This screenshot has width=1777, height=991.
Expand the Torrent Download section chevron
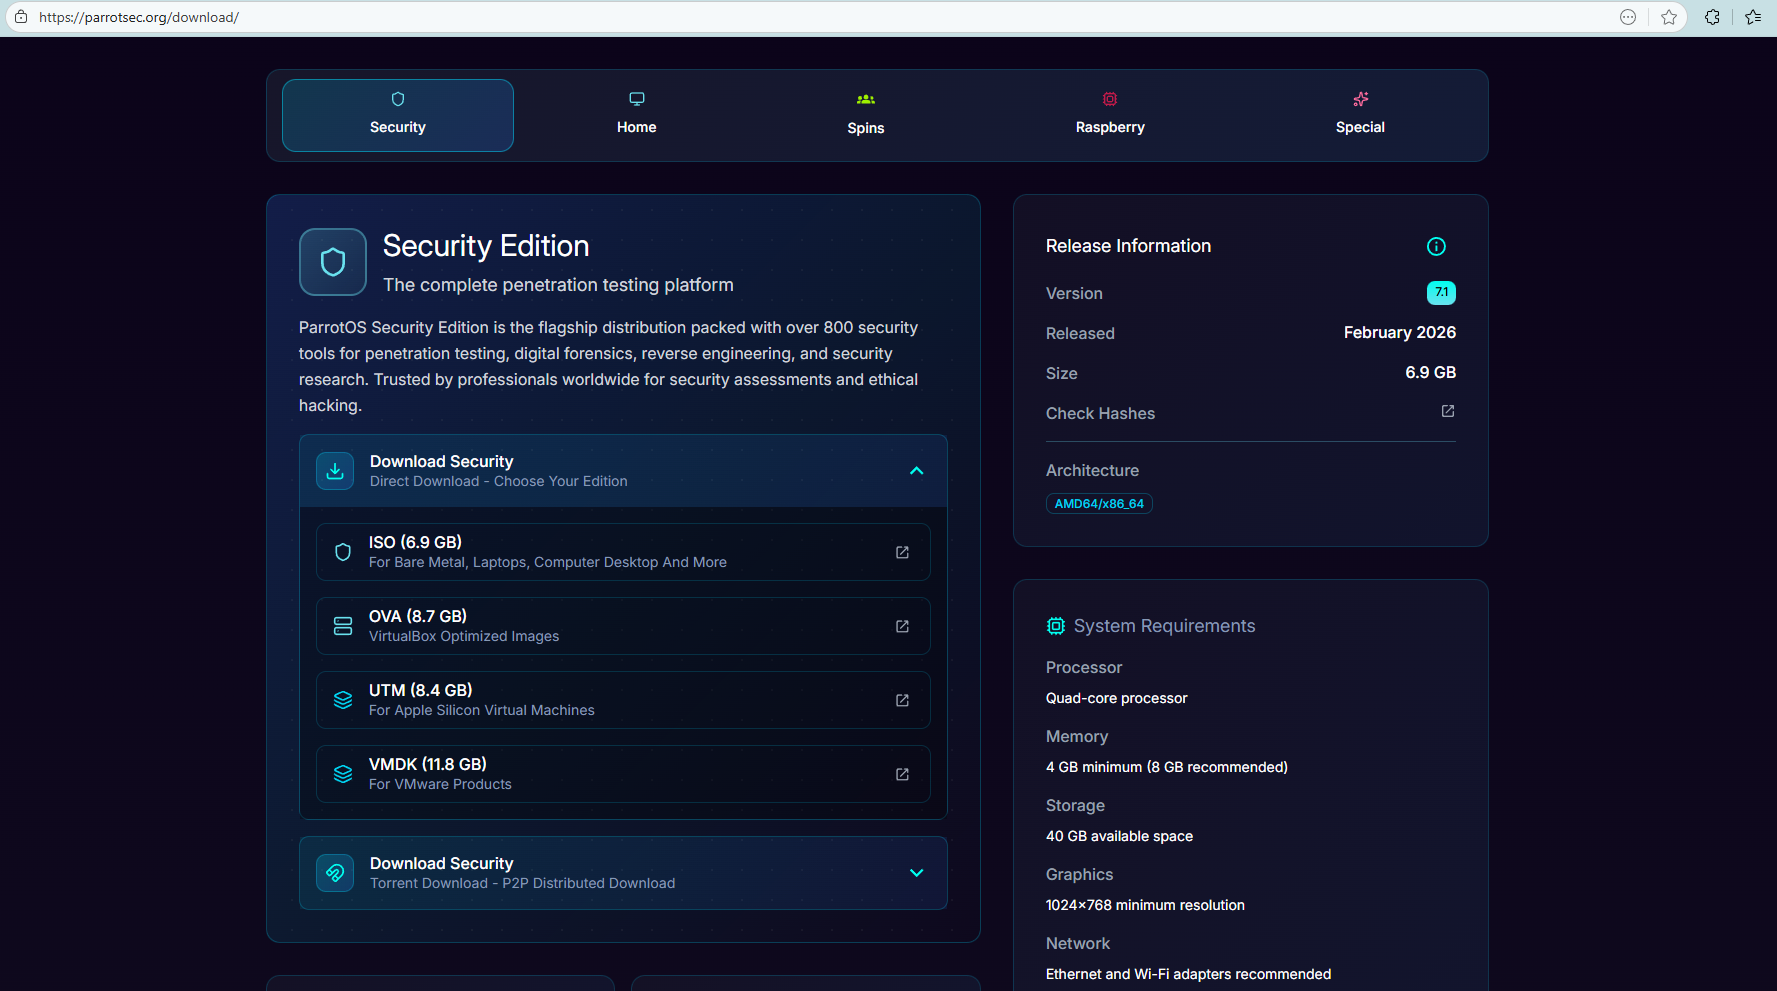click(x=916, y=873)
